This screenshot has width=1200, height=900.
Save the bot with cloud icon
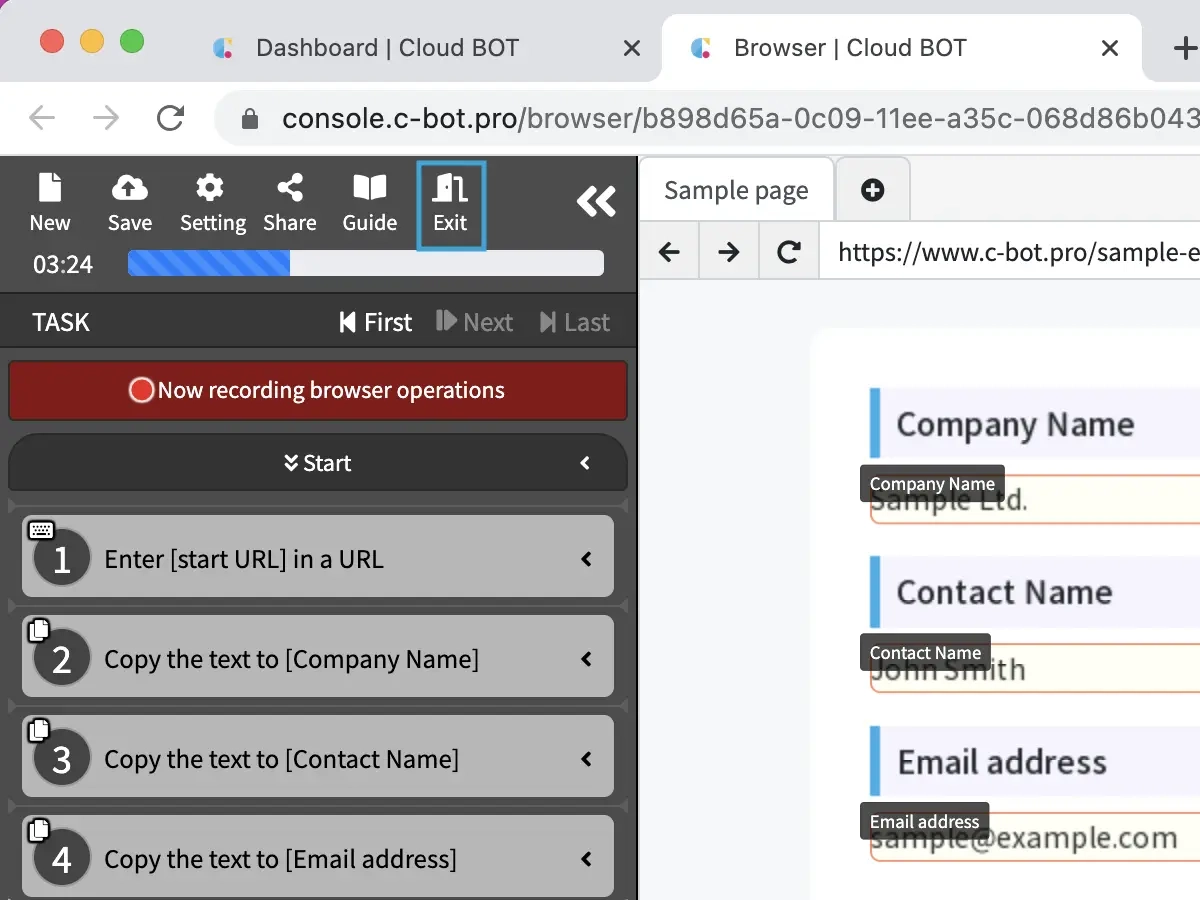pyautogui.click(x=130, y=203)
